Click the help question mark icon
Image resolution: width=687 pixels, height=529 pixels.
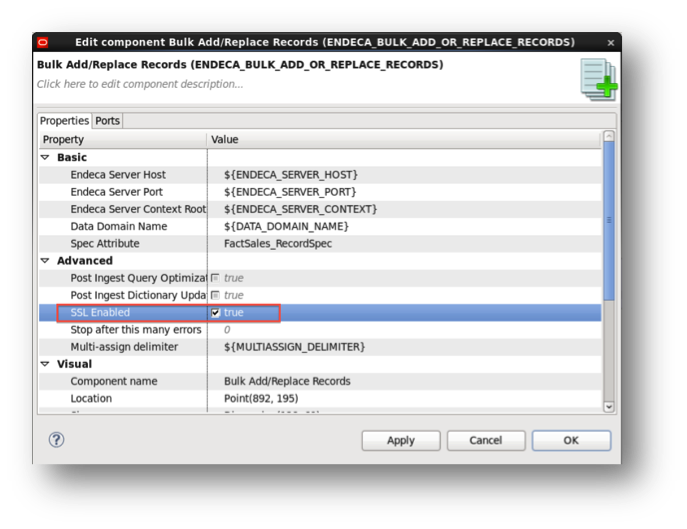[57, 440]
